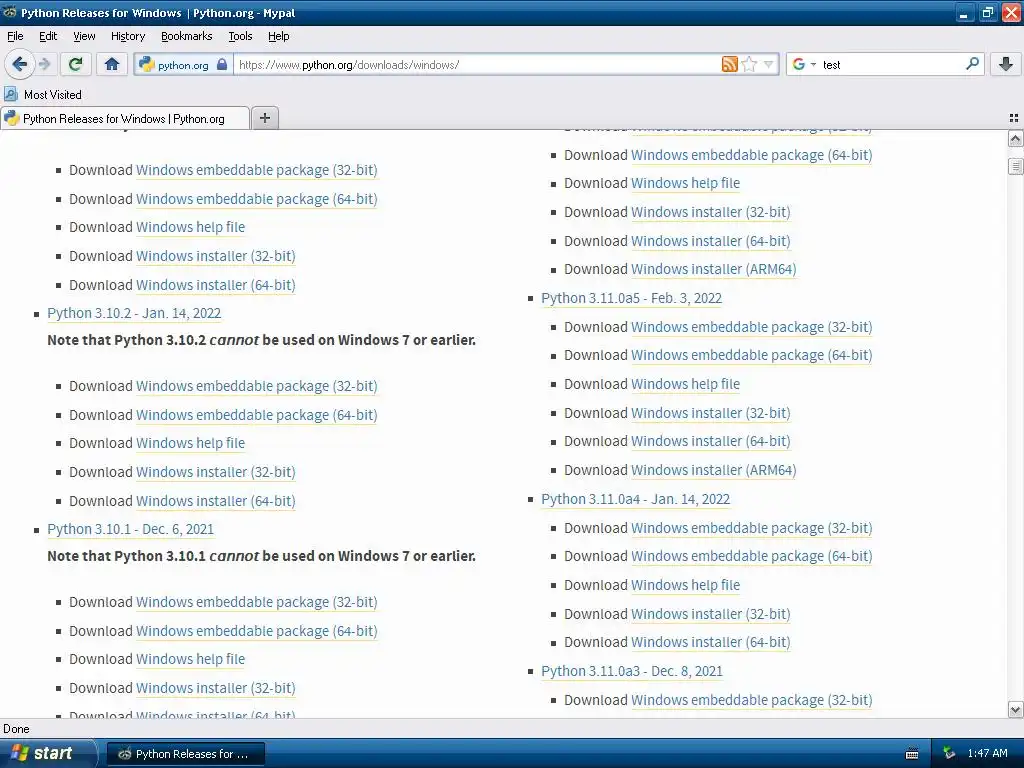Download 3.11.0a3 embeddable package (32-bit)
The width and height of the screenshot is (1024, 768).
[752, 700]
